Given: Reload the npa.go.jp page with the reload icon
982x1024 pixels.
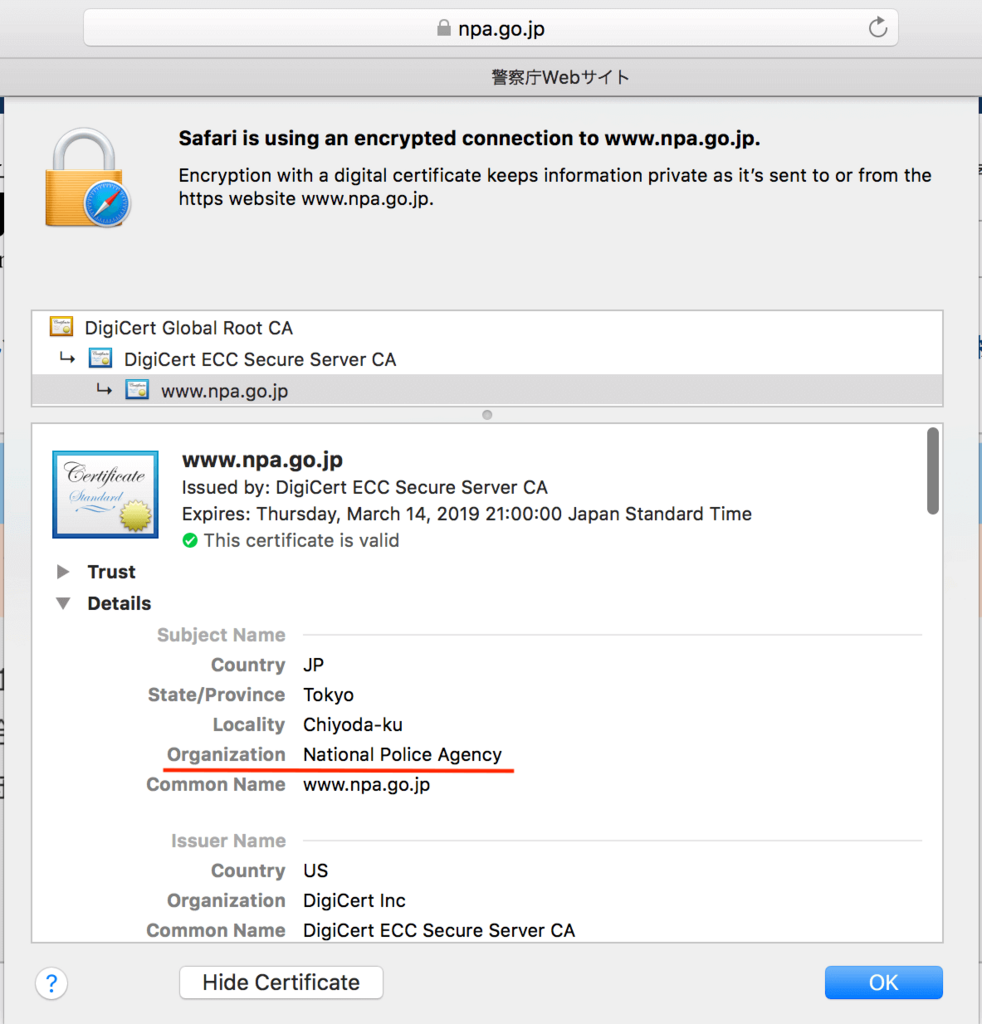Looking at the screenshot, I should [878, 28].
